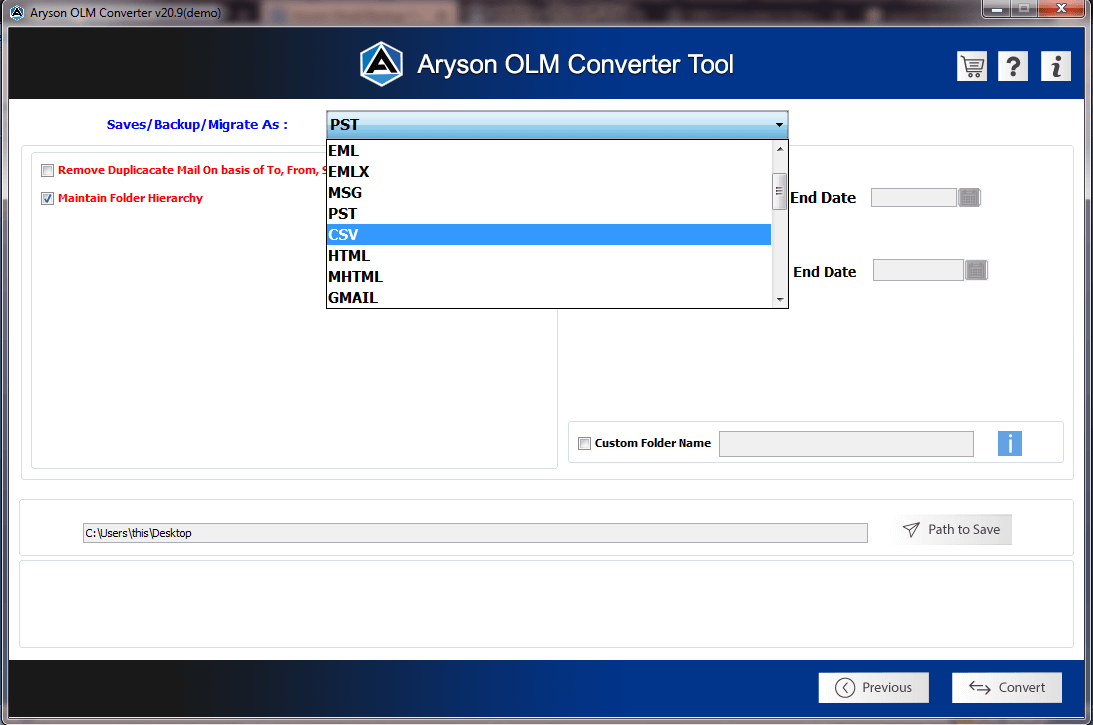Click the About info icon in the header
This screenshot has width=1093, height=725.
(1055, 65)
